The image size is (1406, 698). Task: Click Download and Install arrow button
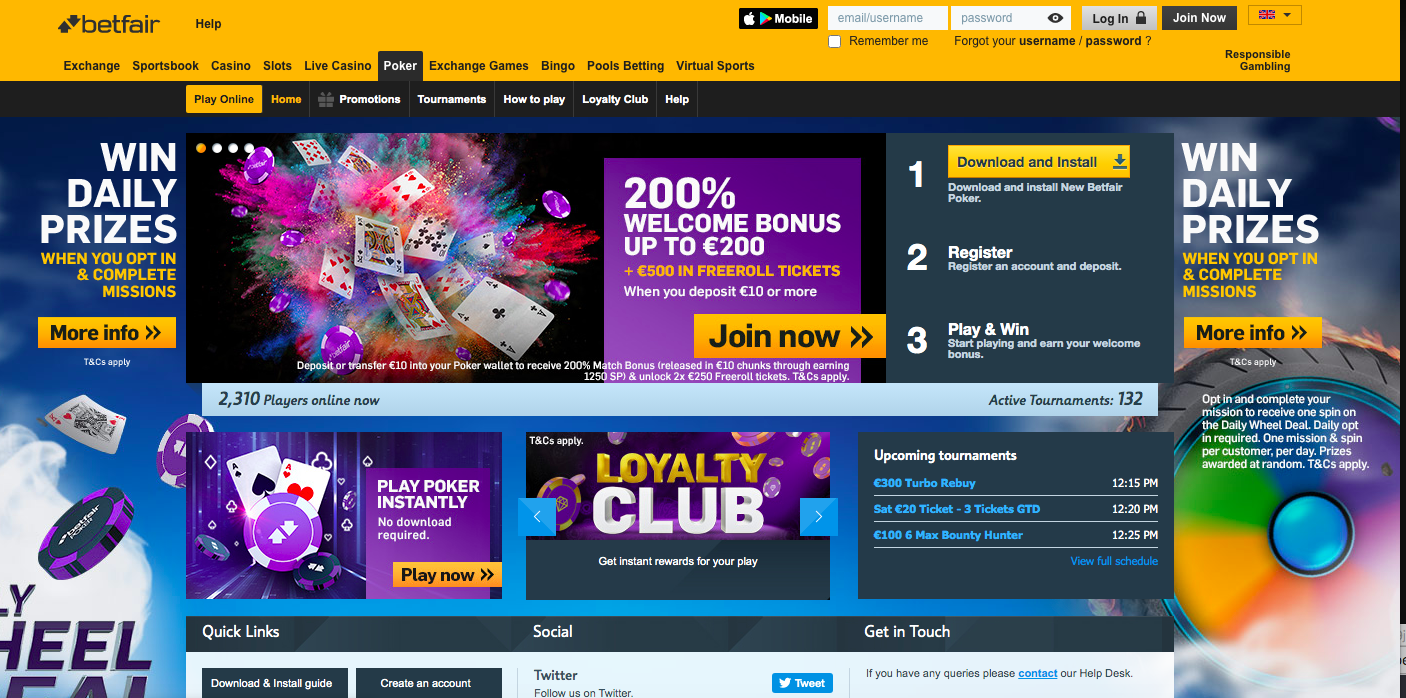pos(1039,162)
